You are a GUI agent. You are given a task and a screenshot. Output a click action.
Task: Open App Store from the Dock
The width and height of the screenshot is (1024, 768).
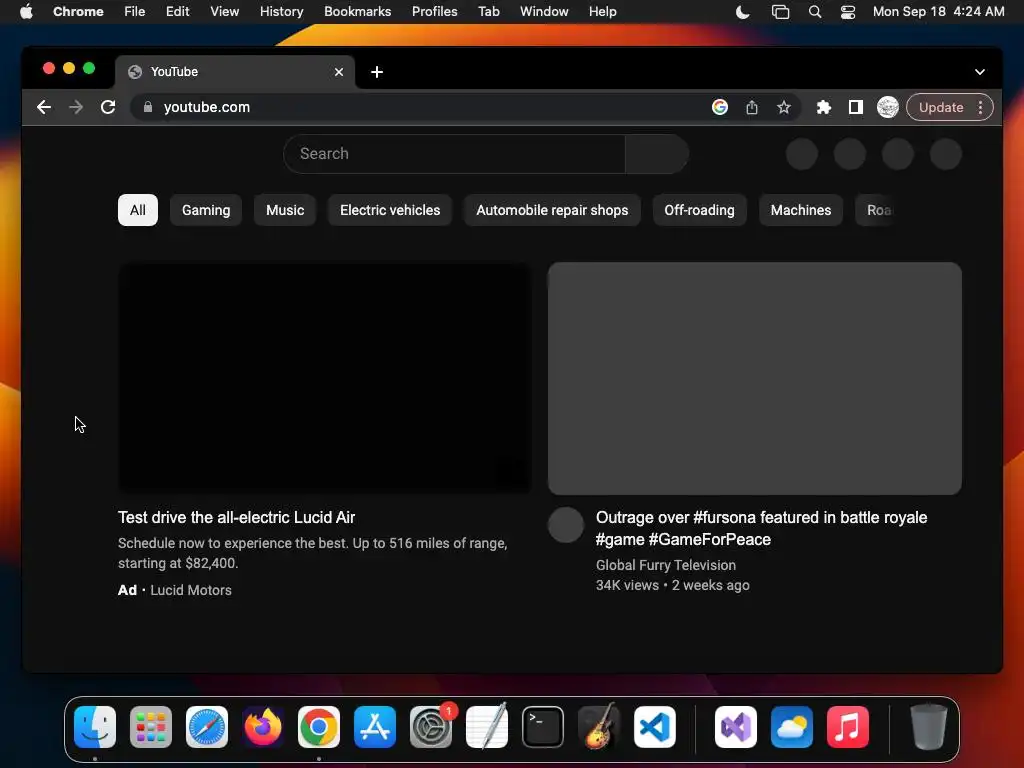375,727
